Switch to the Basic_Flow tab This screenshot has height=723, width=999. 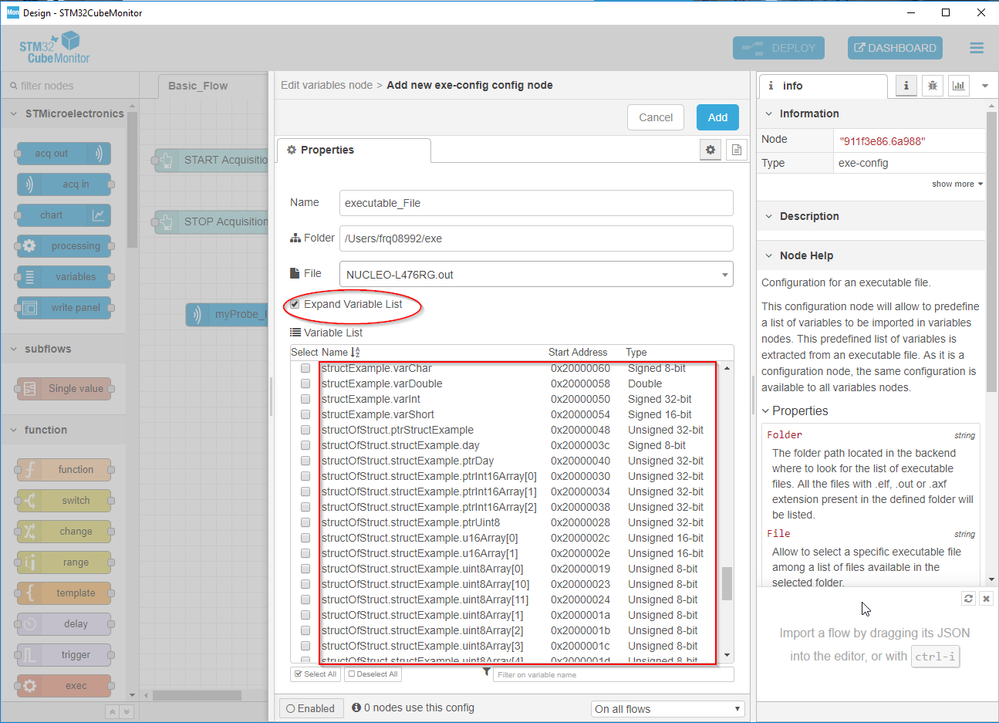click(198, 86)
